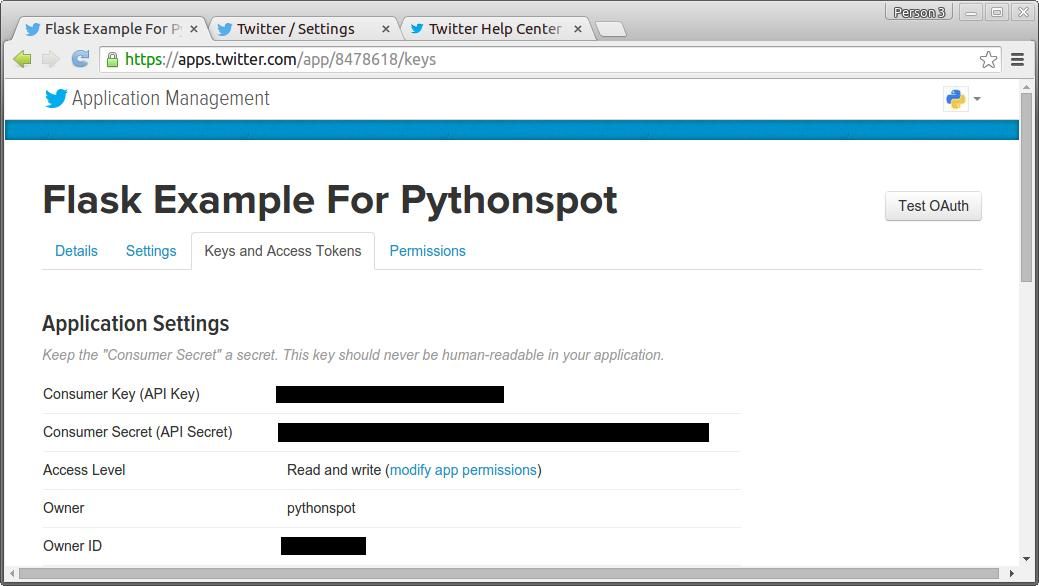
Task: Open the account dropdown arrow beside the Python avatar
Action: [975, 98]
